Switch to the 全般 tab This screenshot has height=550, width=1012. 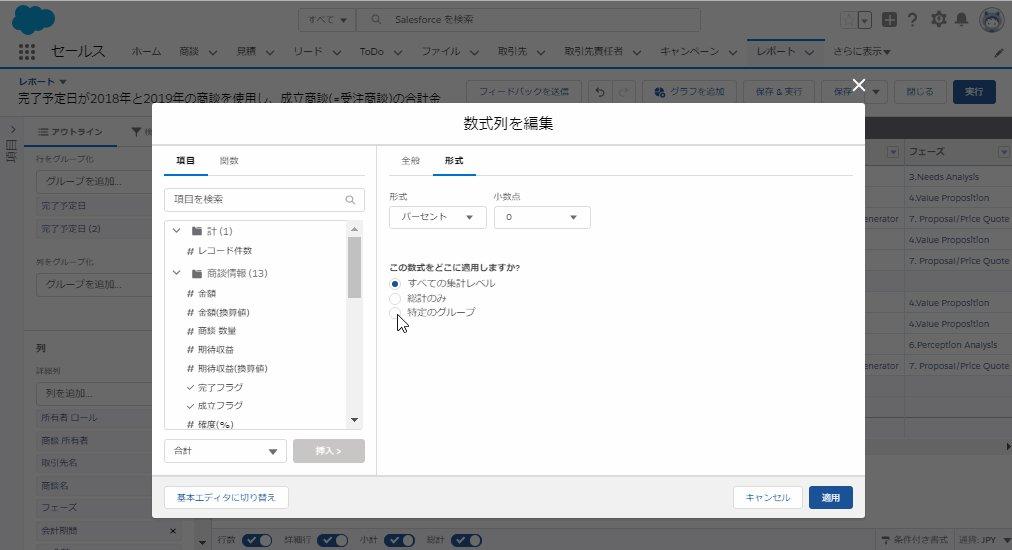click(x=410, y=161)
